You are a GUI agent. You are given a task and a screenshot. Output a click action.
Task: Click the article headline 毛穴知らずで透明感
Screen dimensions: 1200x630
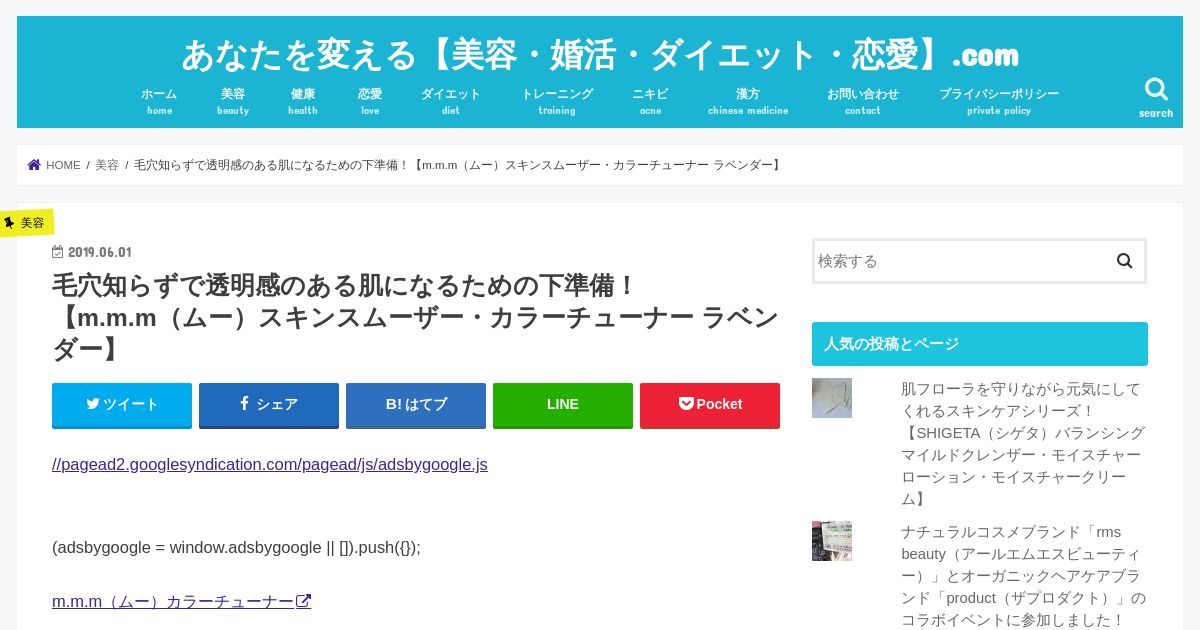pyautogui.click(x=415, y=317)
